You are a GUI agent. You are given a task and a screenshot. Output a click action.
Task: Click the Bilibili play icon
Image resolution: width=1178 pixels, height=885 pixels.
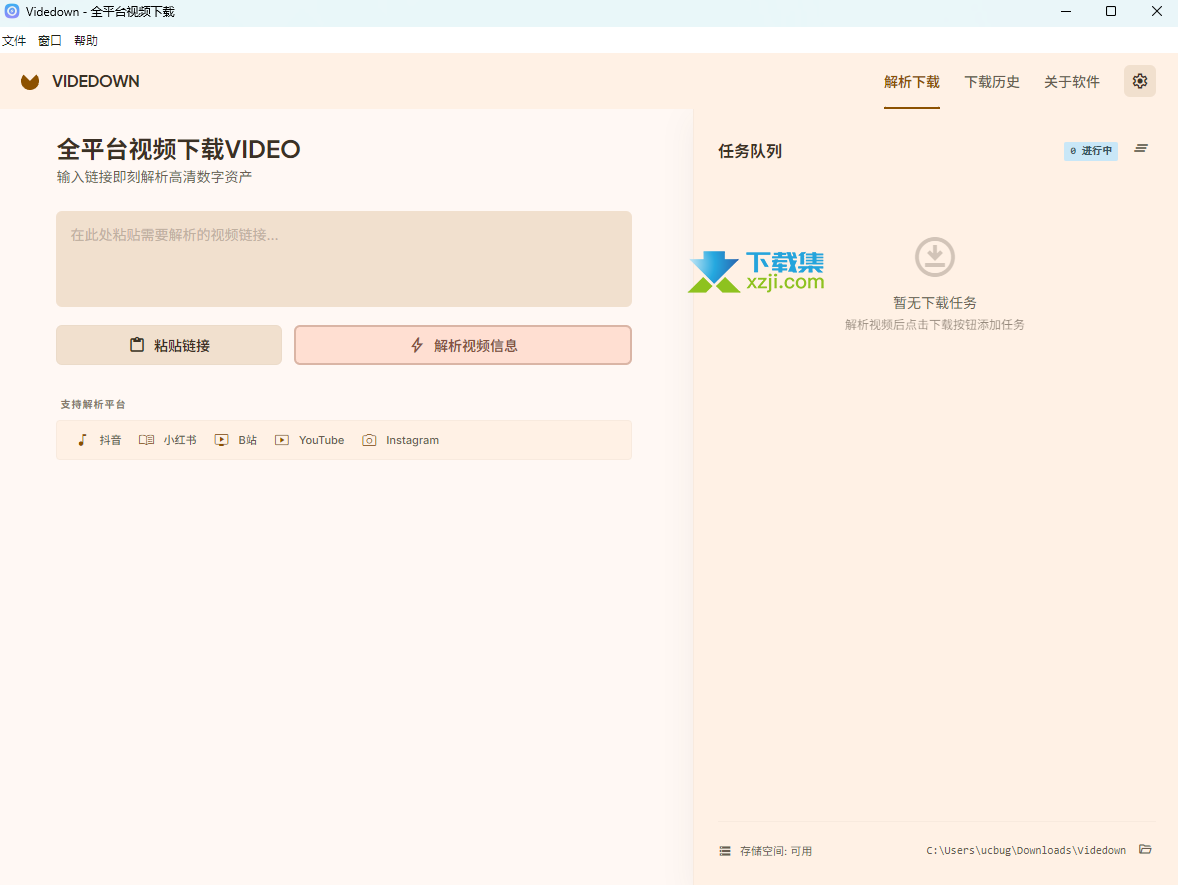click(x=222, y=440)
